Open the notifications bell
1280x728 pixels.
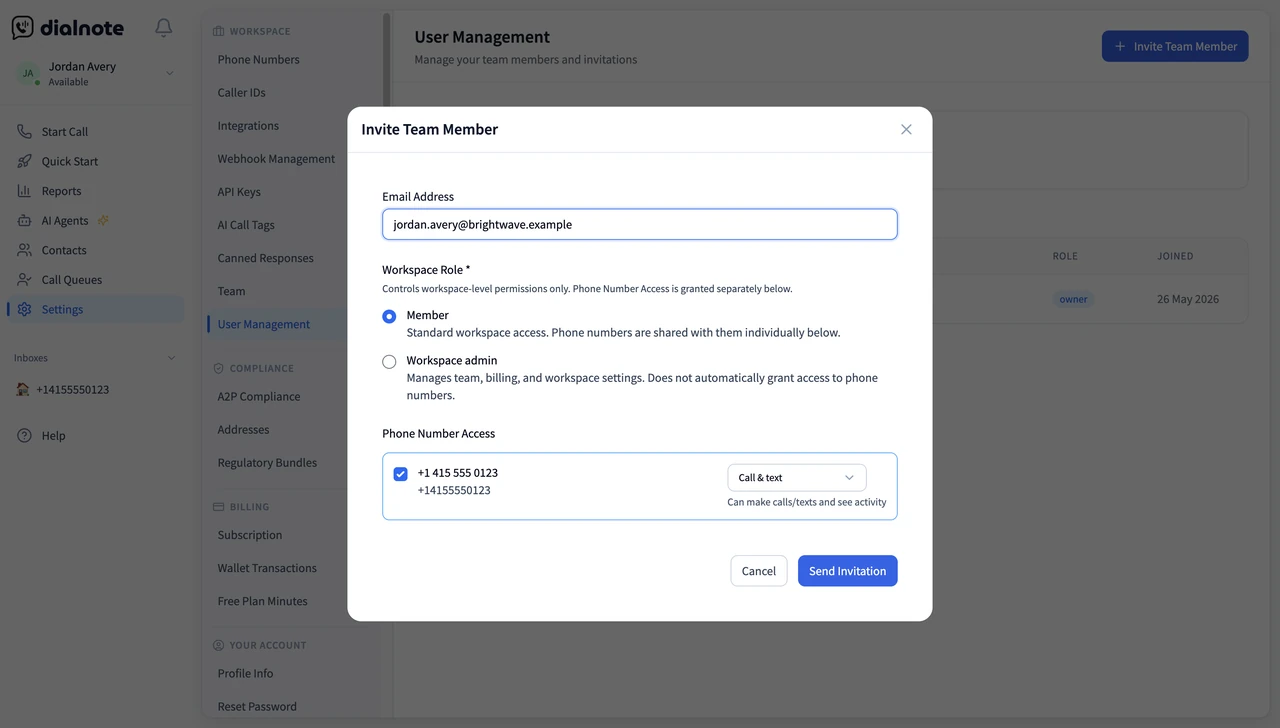(164, 28)
